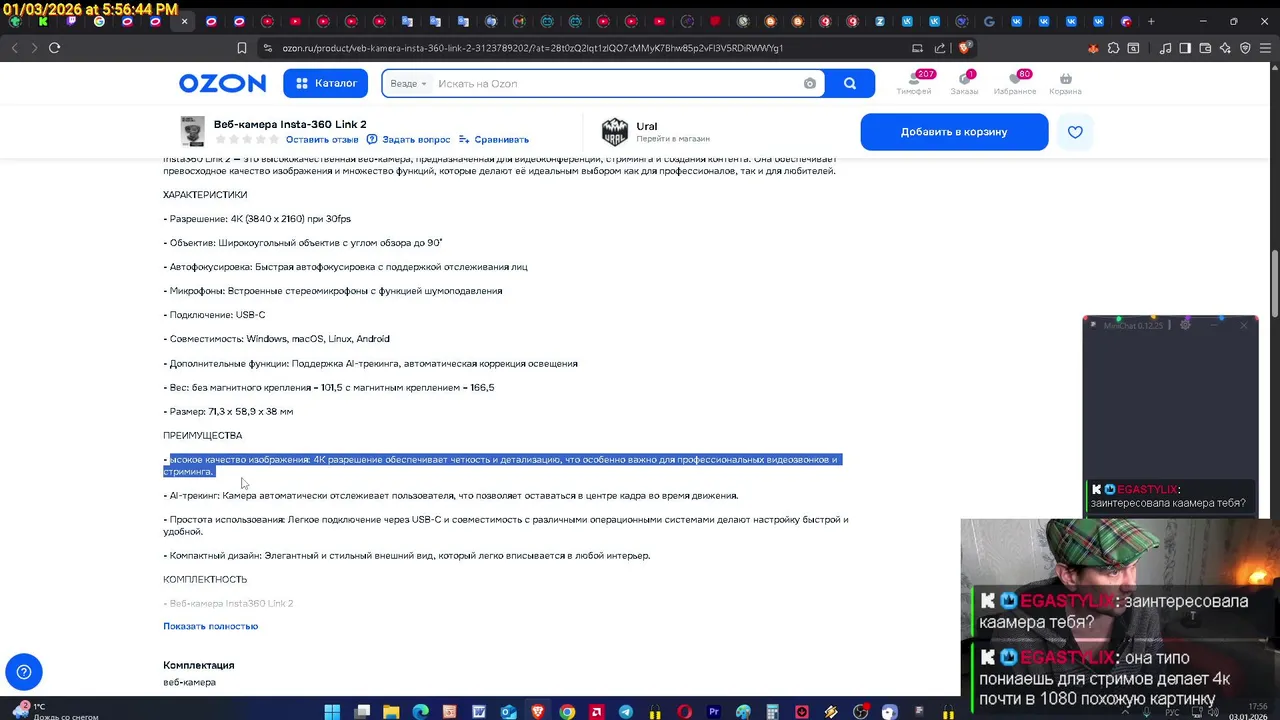This screenshot has height=720, width=1280.
Task: Click the Подключение: USB-C line
Action: click(x=214, y=315)
